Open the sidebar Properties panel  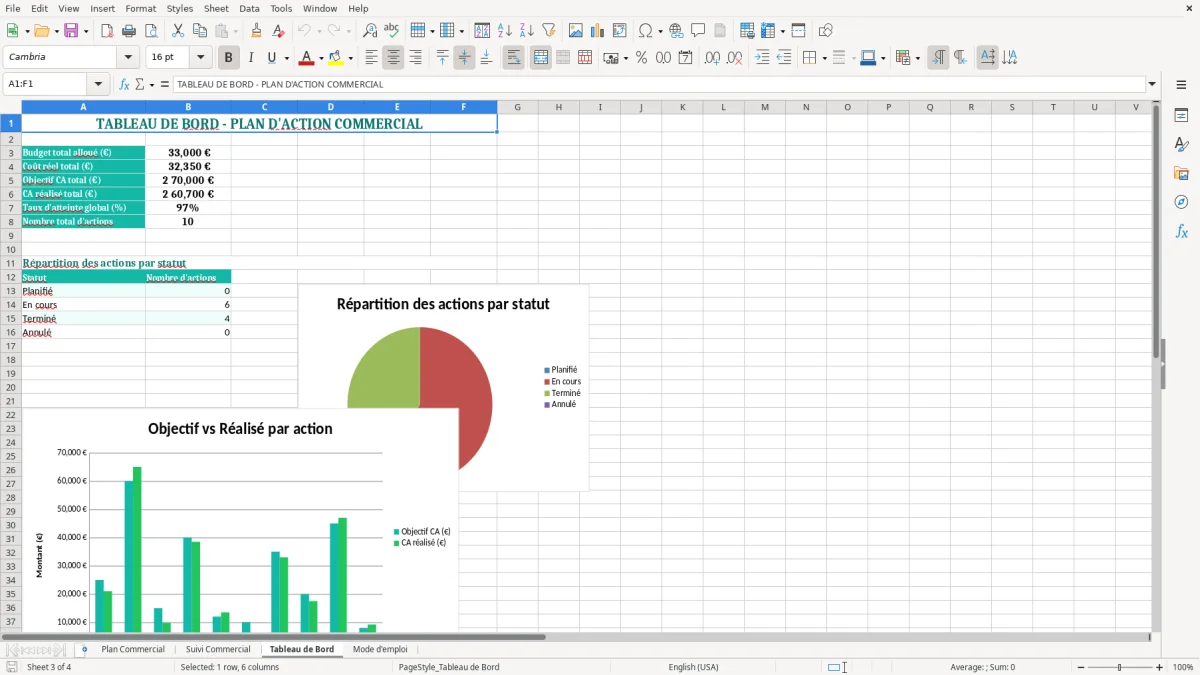pyautogui.click(x=1181, y=116)
